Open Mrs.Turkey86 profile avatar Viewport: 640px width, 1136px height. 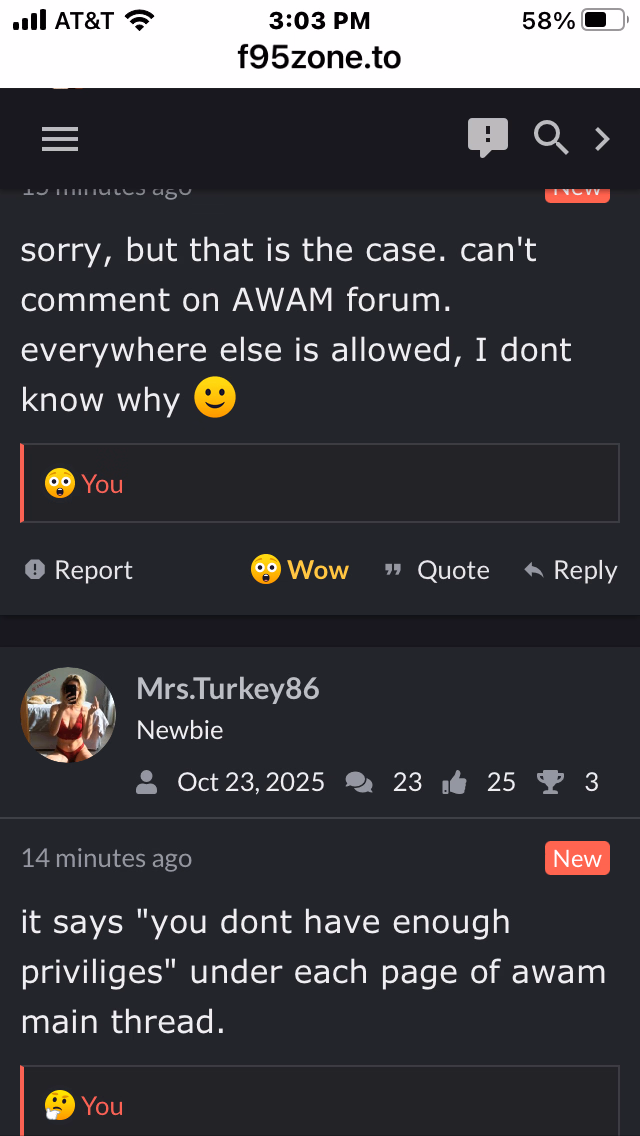point(68,714)
